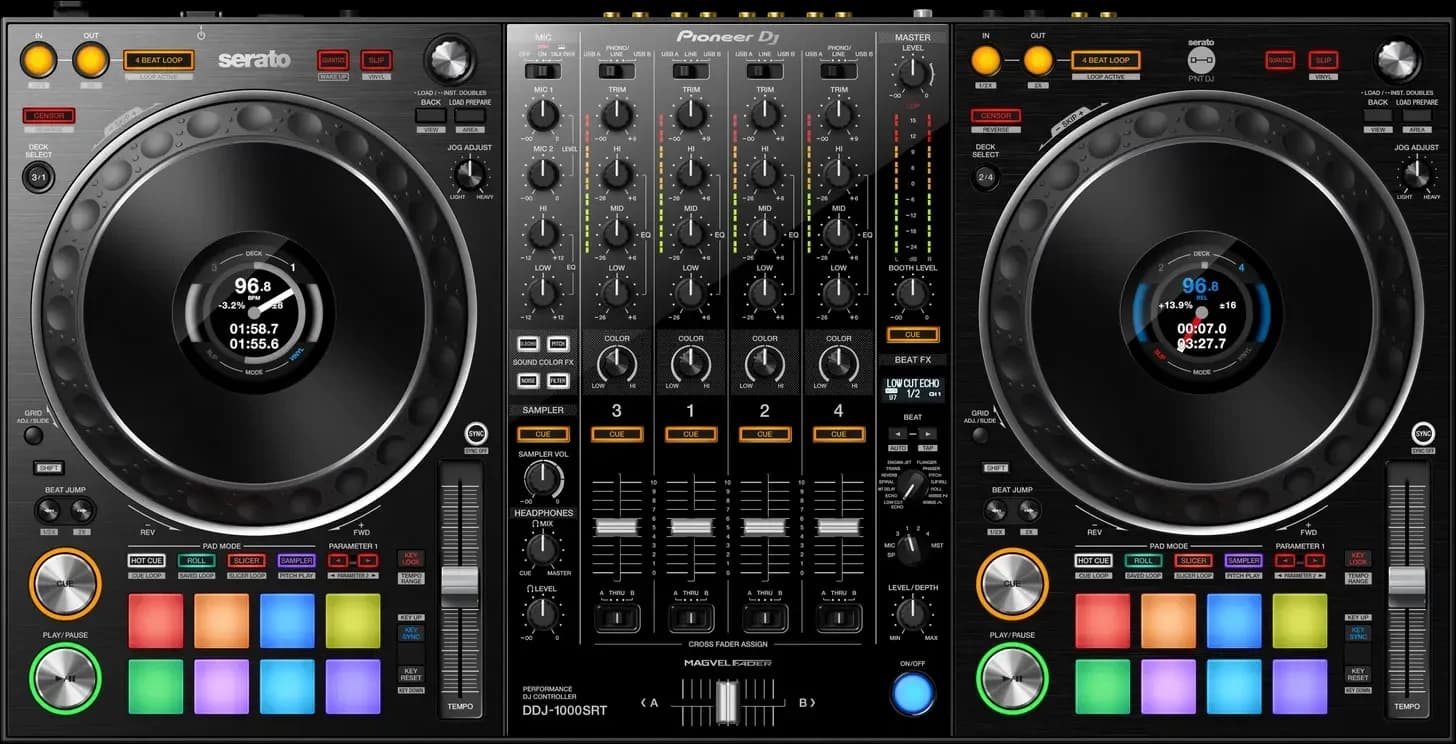
Task: Click the left deck KEY RESET button
Action: point(411,675)
